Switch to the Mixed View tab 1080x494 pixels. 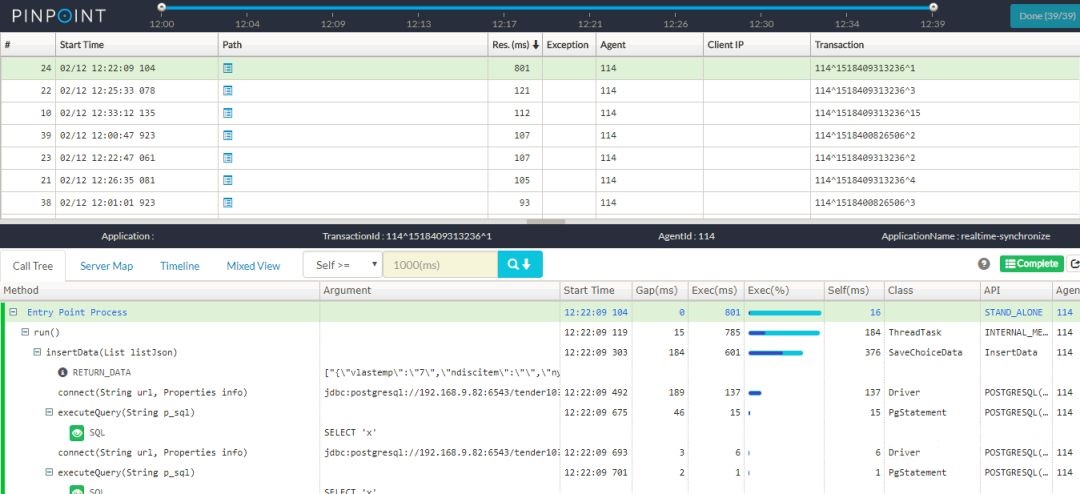pos(253,266)
